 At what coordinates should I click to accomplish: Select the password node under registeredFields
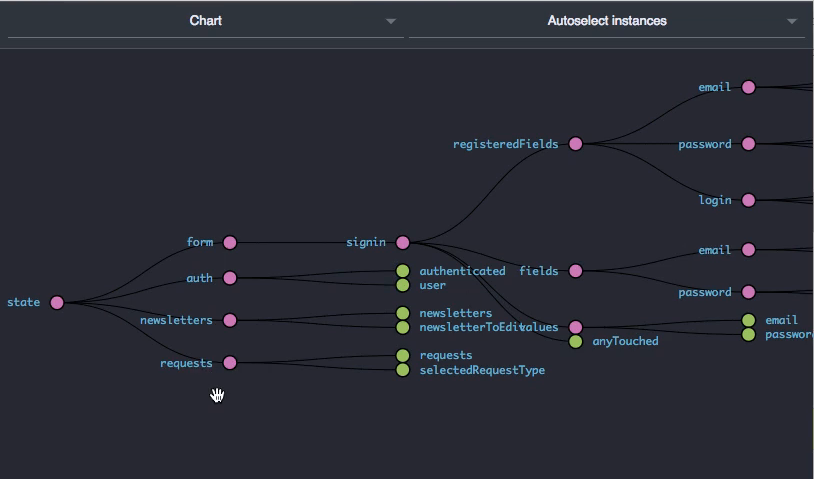tap(748, 144)
